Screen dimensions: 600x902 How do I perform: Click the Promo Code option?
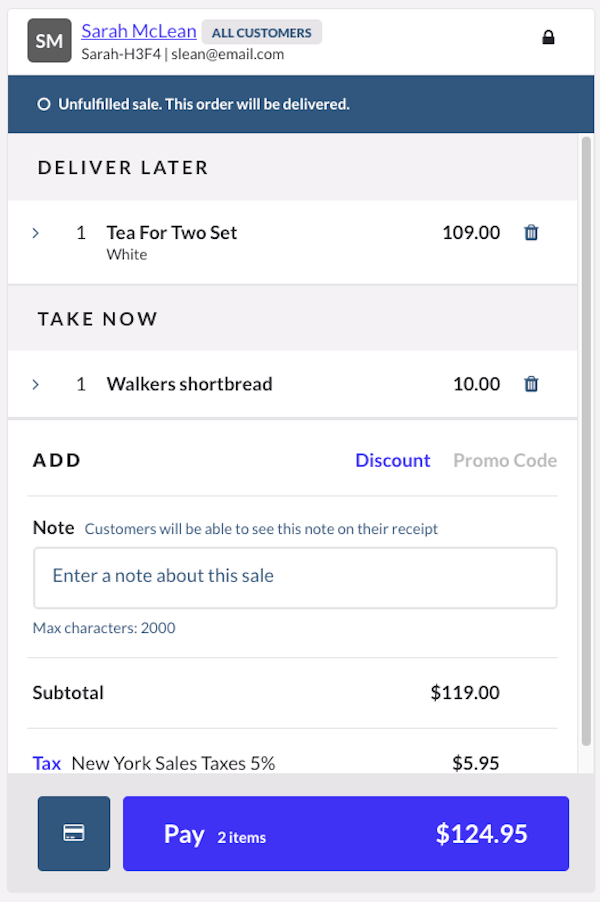pyautogui.click(x=505, y=460)
